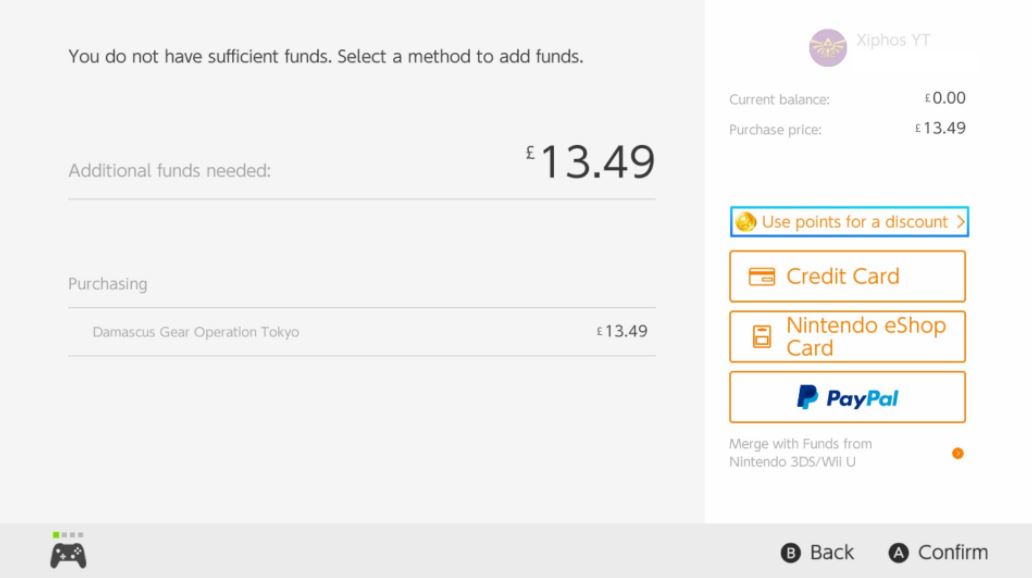Click the controller icon in bottom bar
Image resolution: width=1032 pixels, height=578 pixels.
pyautogui.click(x=68, y=555)
